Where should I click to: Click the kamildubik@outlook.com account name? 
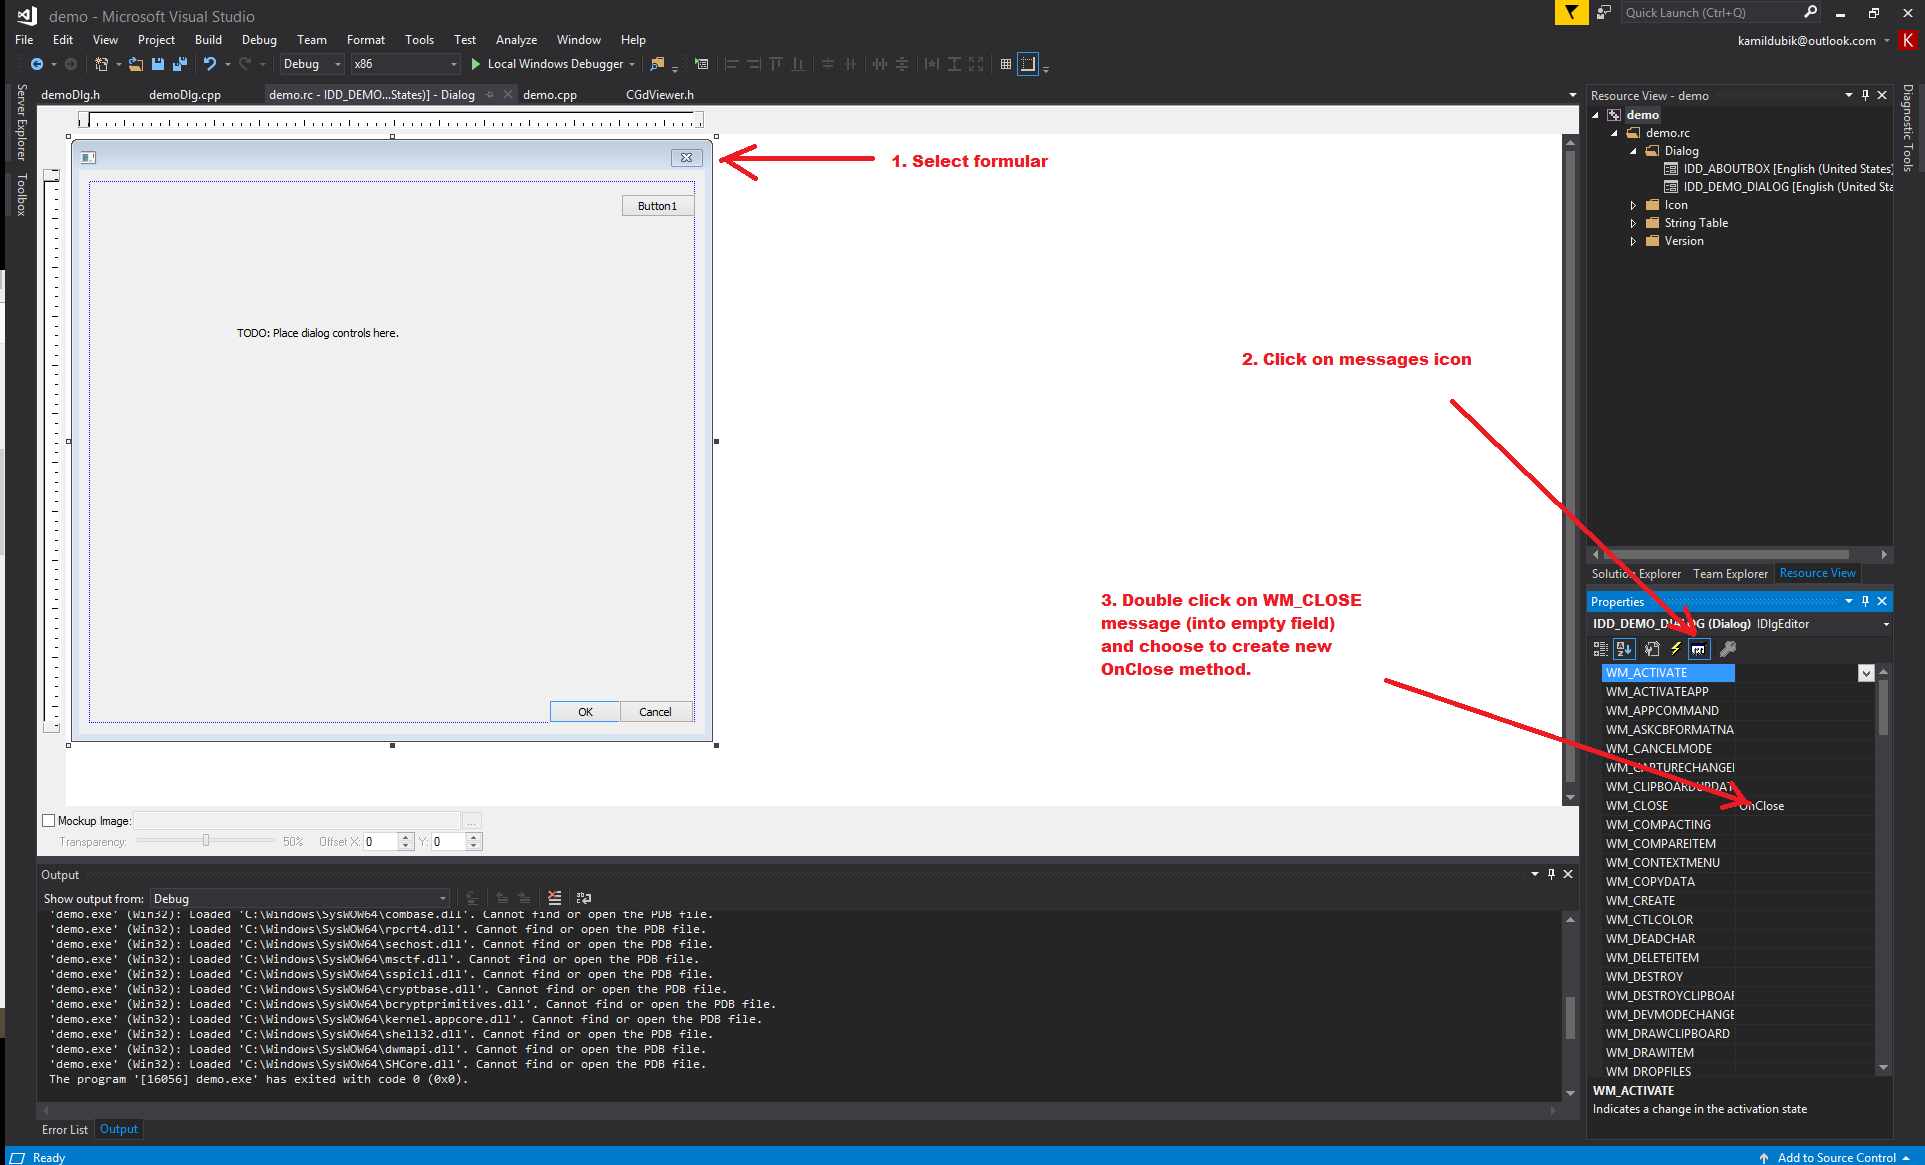coord(1806,41)
